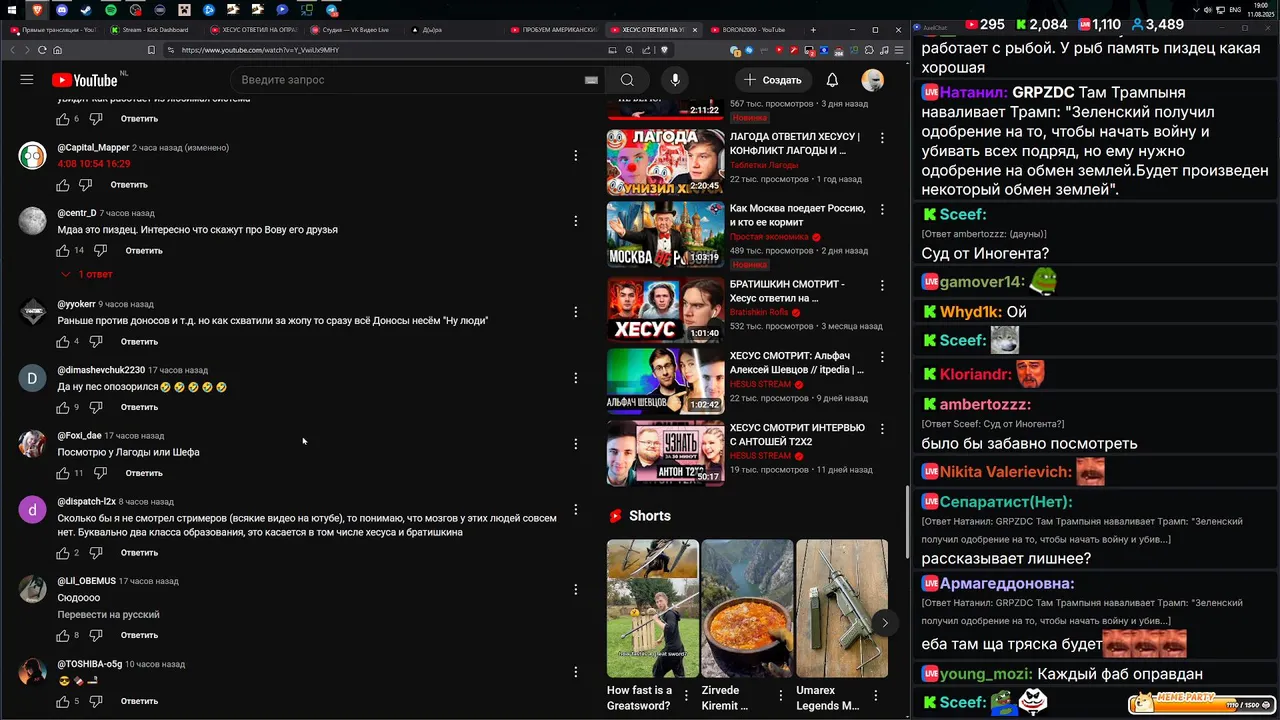Click the 'Создать' create button
1280x720 pixels.
coord(773,80)
